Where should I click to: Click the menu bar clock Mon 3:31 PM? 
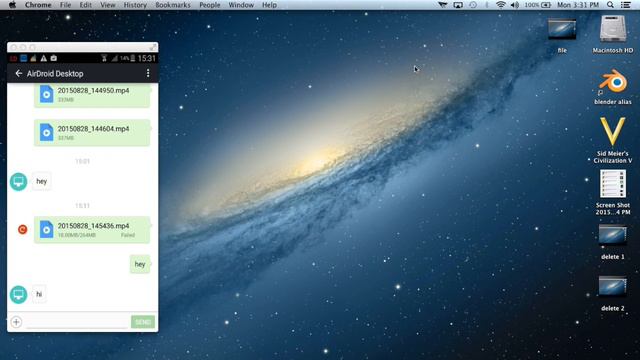pos(578,5)
